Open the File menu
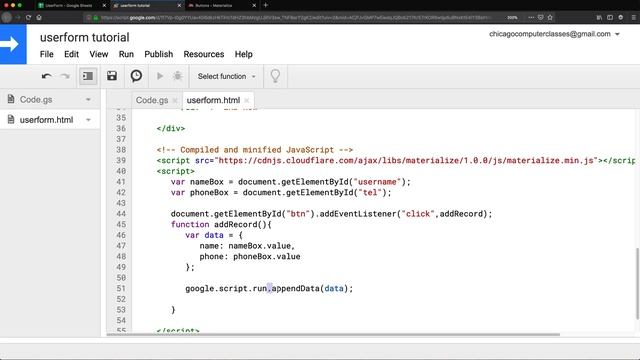 [47, 54]
